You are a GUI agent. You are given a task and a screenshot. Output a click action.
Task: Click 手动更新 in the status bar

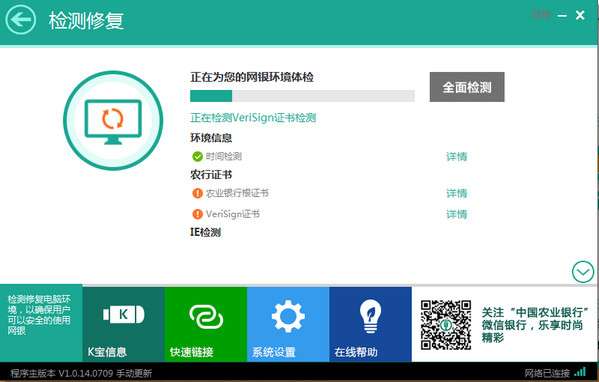coord(134,373)
